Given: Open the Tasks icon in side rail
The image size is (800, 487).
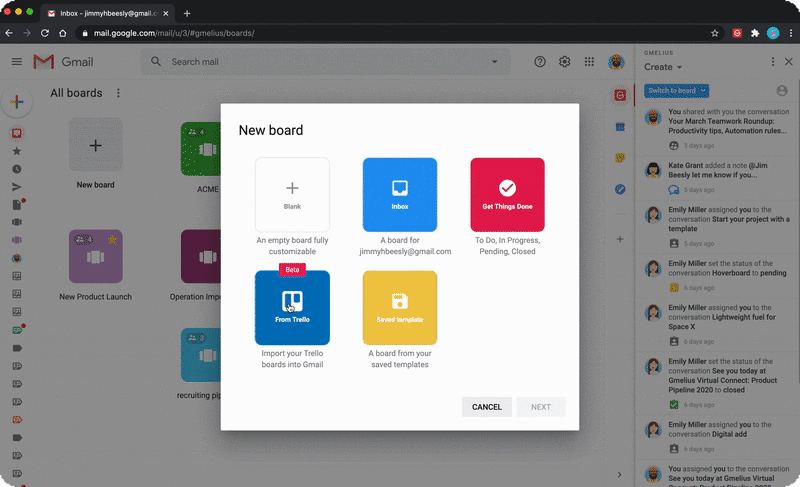Looking at the screenshot, I should point(620,189).
